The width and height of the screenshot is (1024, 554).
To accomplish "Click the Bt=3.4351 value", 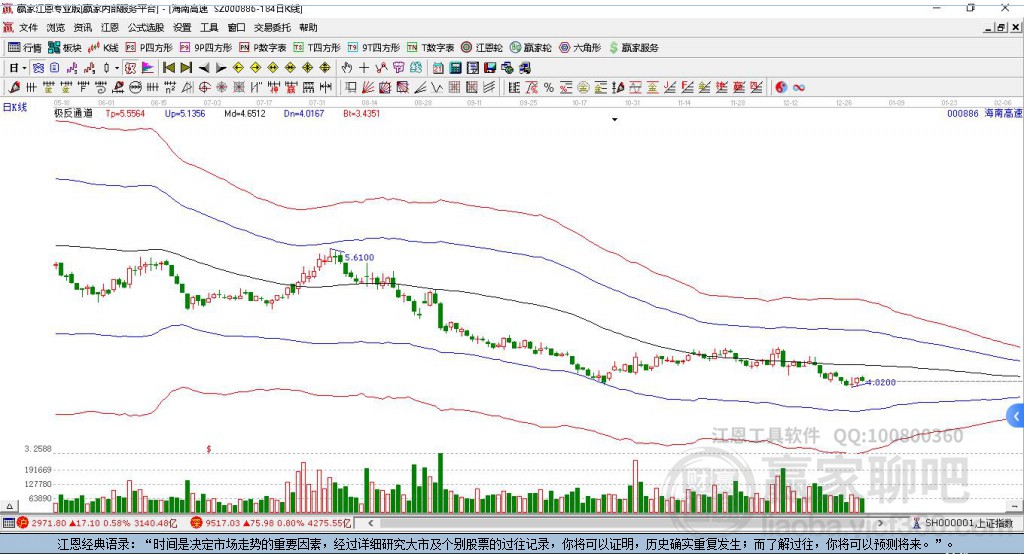I will click(x=362, y=113).
